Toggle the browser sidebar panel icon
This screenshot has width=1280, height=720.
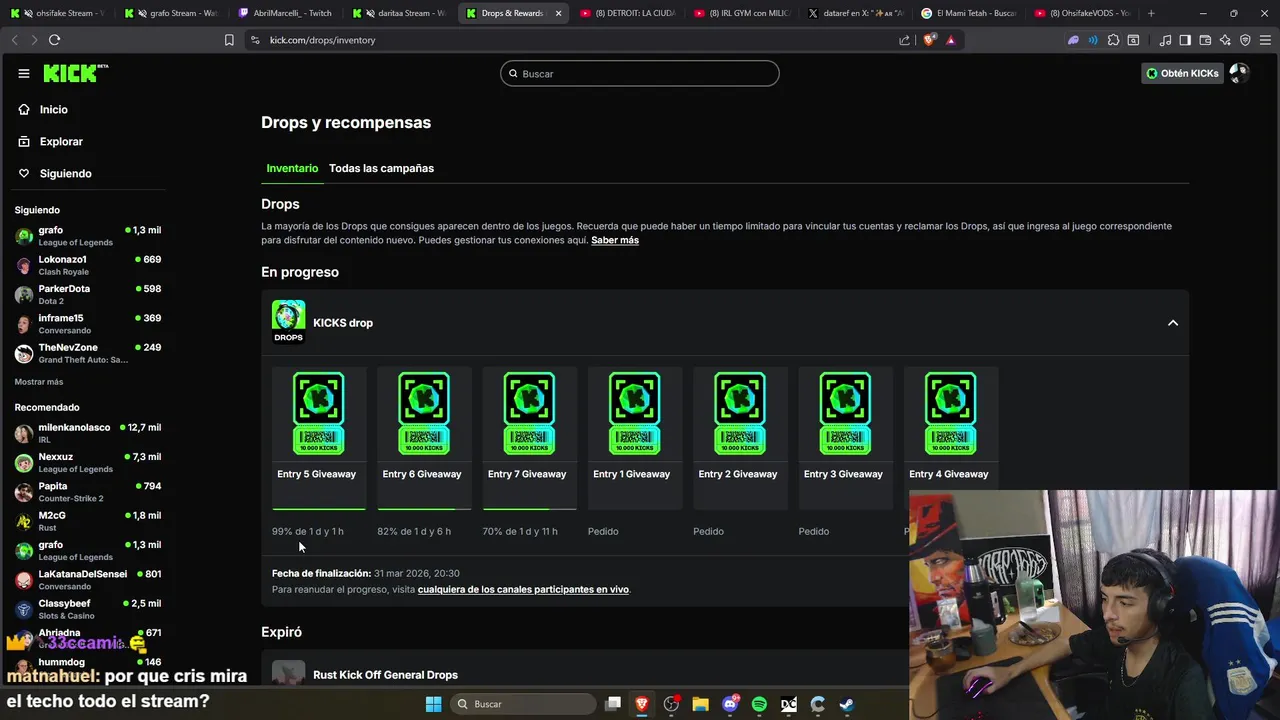click(x=1185, y=40)
